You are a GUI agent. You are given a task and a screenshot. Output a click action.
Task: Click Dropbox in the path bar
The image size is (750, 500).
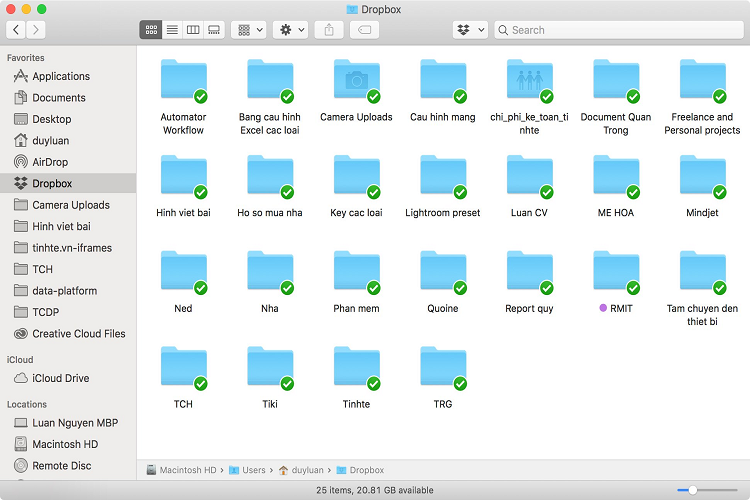(360, 470)
